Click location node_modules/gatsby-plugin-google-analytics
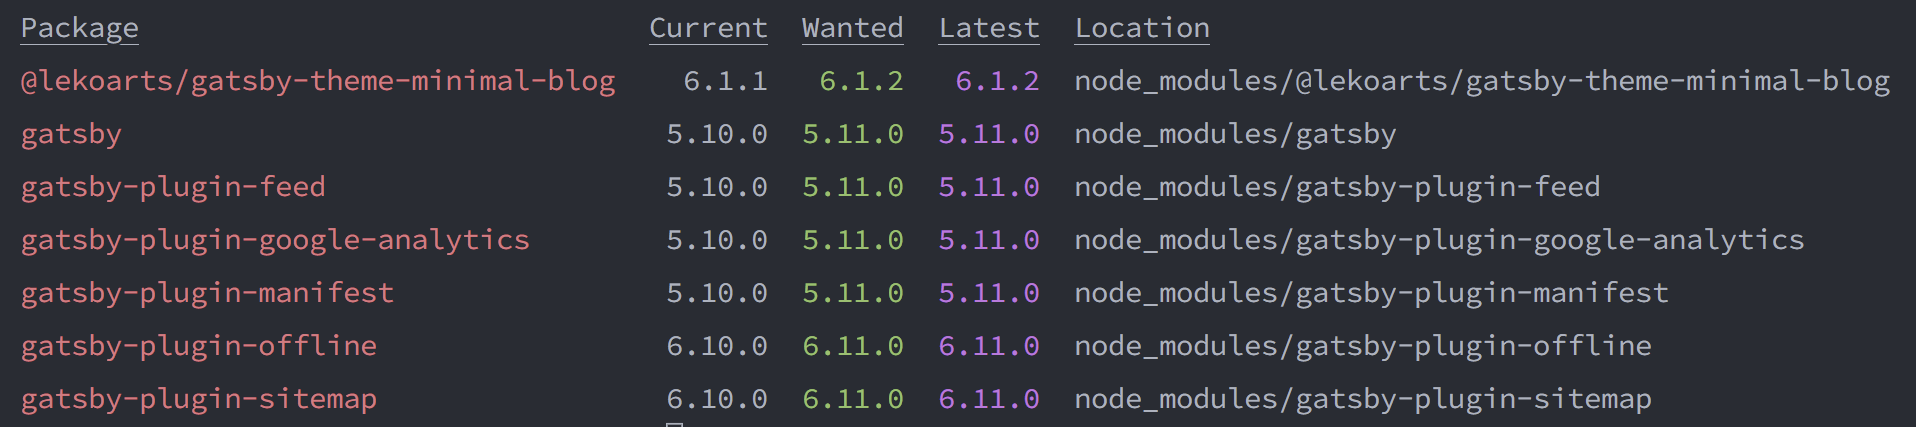Screen dimensions: 1916x427 tap(1439, 240)
